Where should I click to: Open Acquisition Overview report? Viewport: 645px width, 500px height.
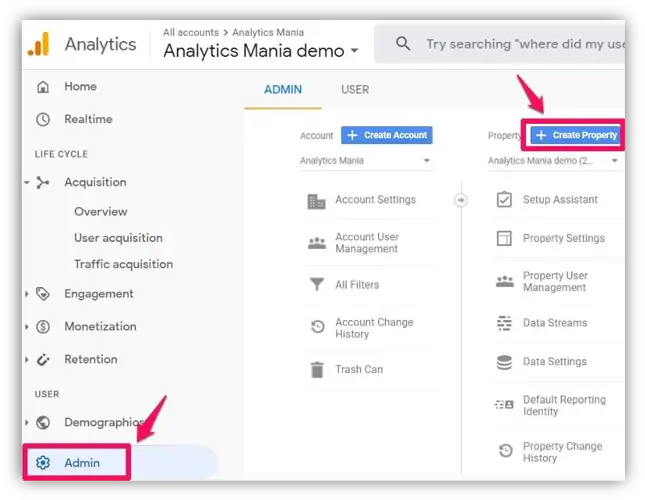point(101,212)
